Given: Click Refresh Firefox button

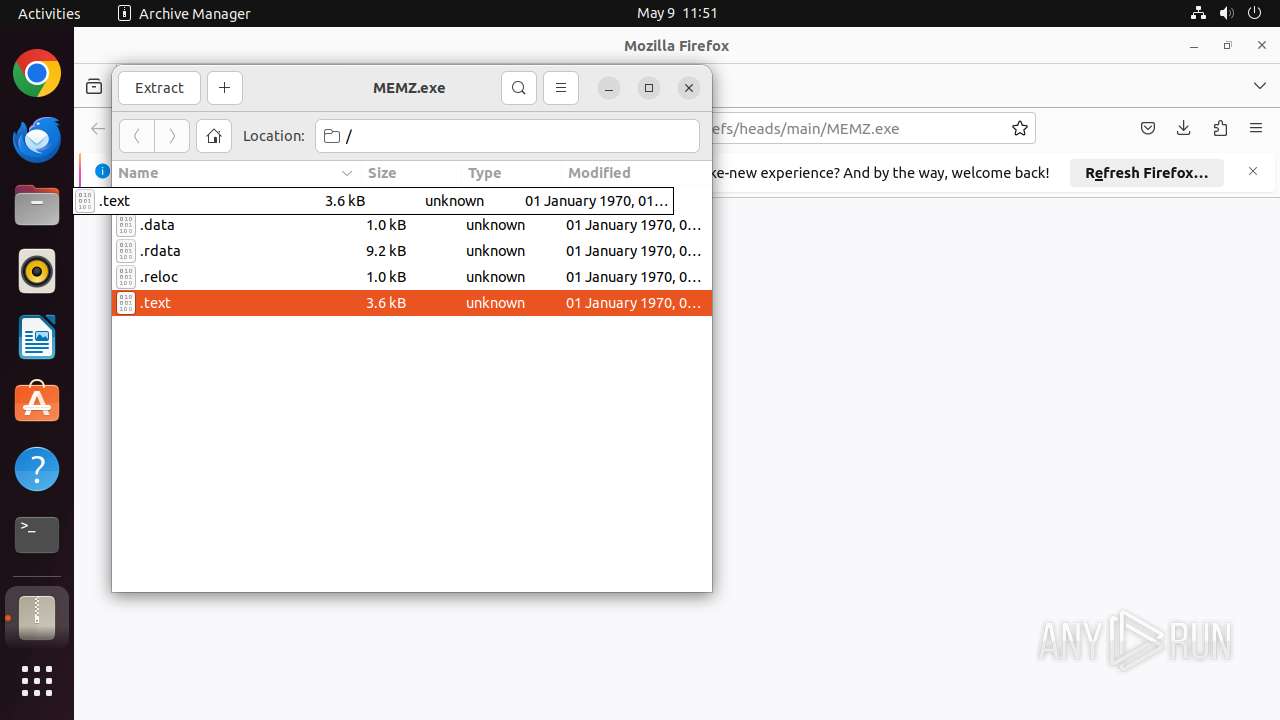Looking at the screenshot, I should pyautogui.click(x=1147, y=173).
